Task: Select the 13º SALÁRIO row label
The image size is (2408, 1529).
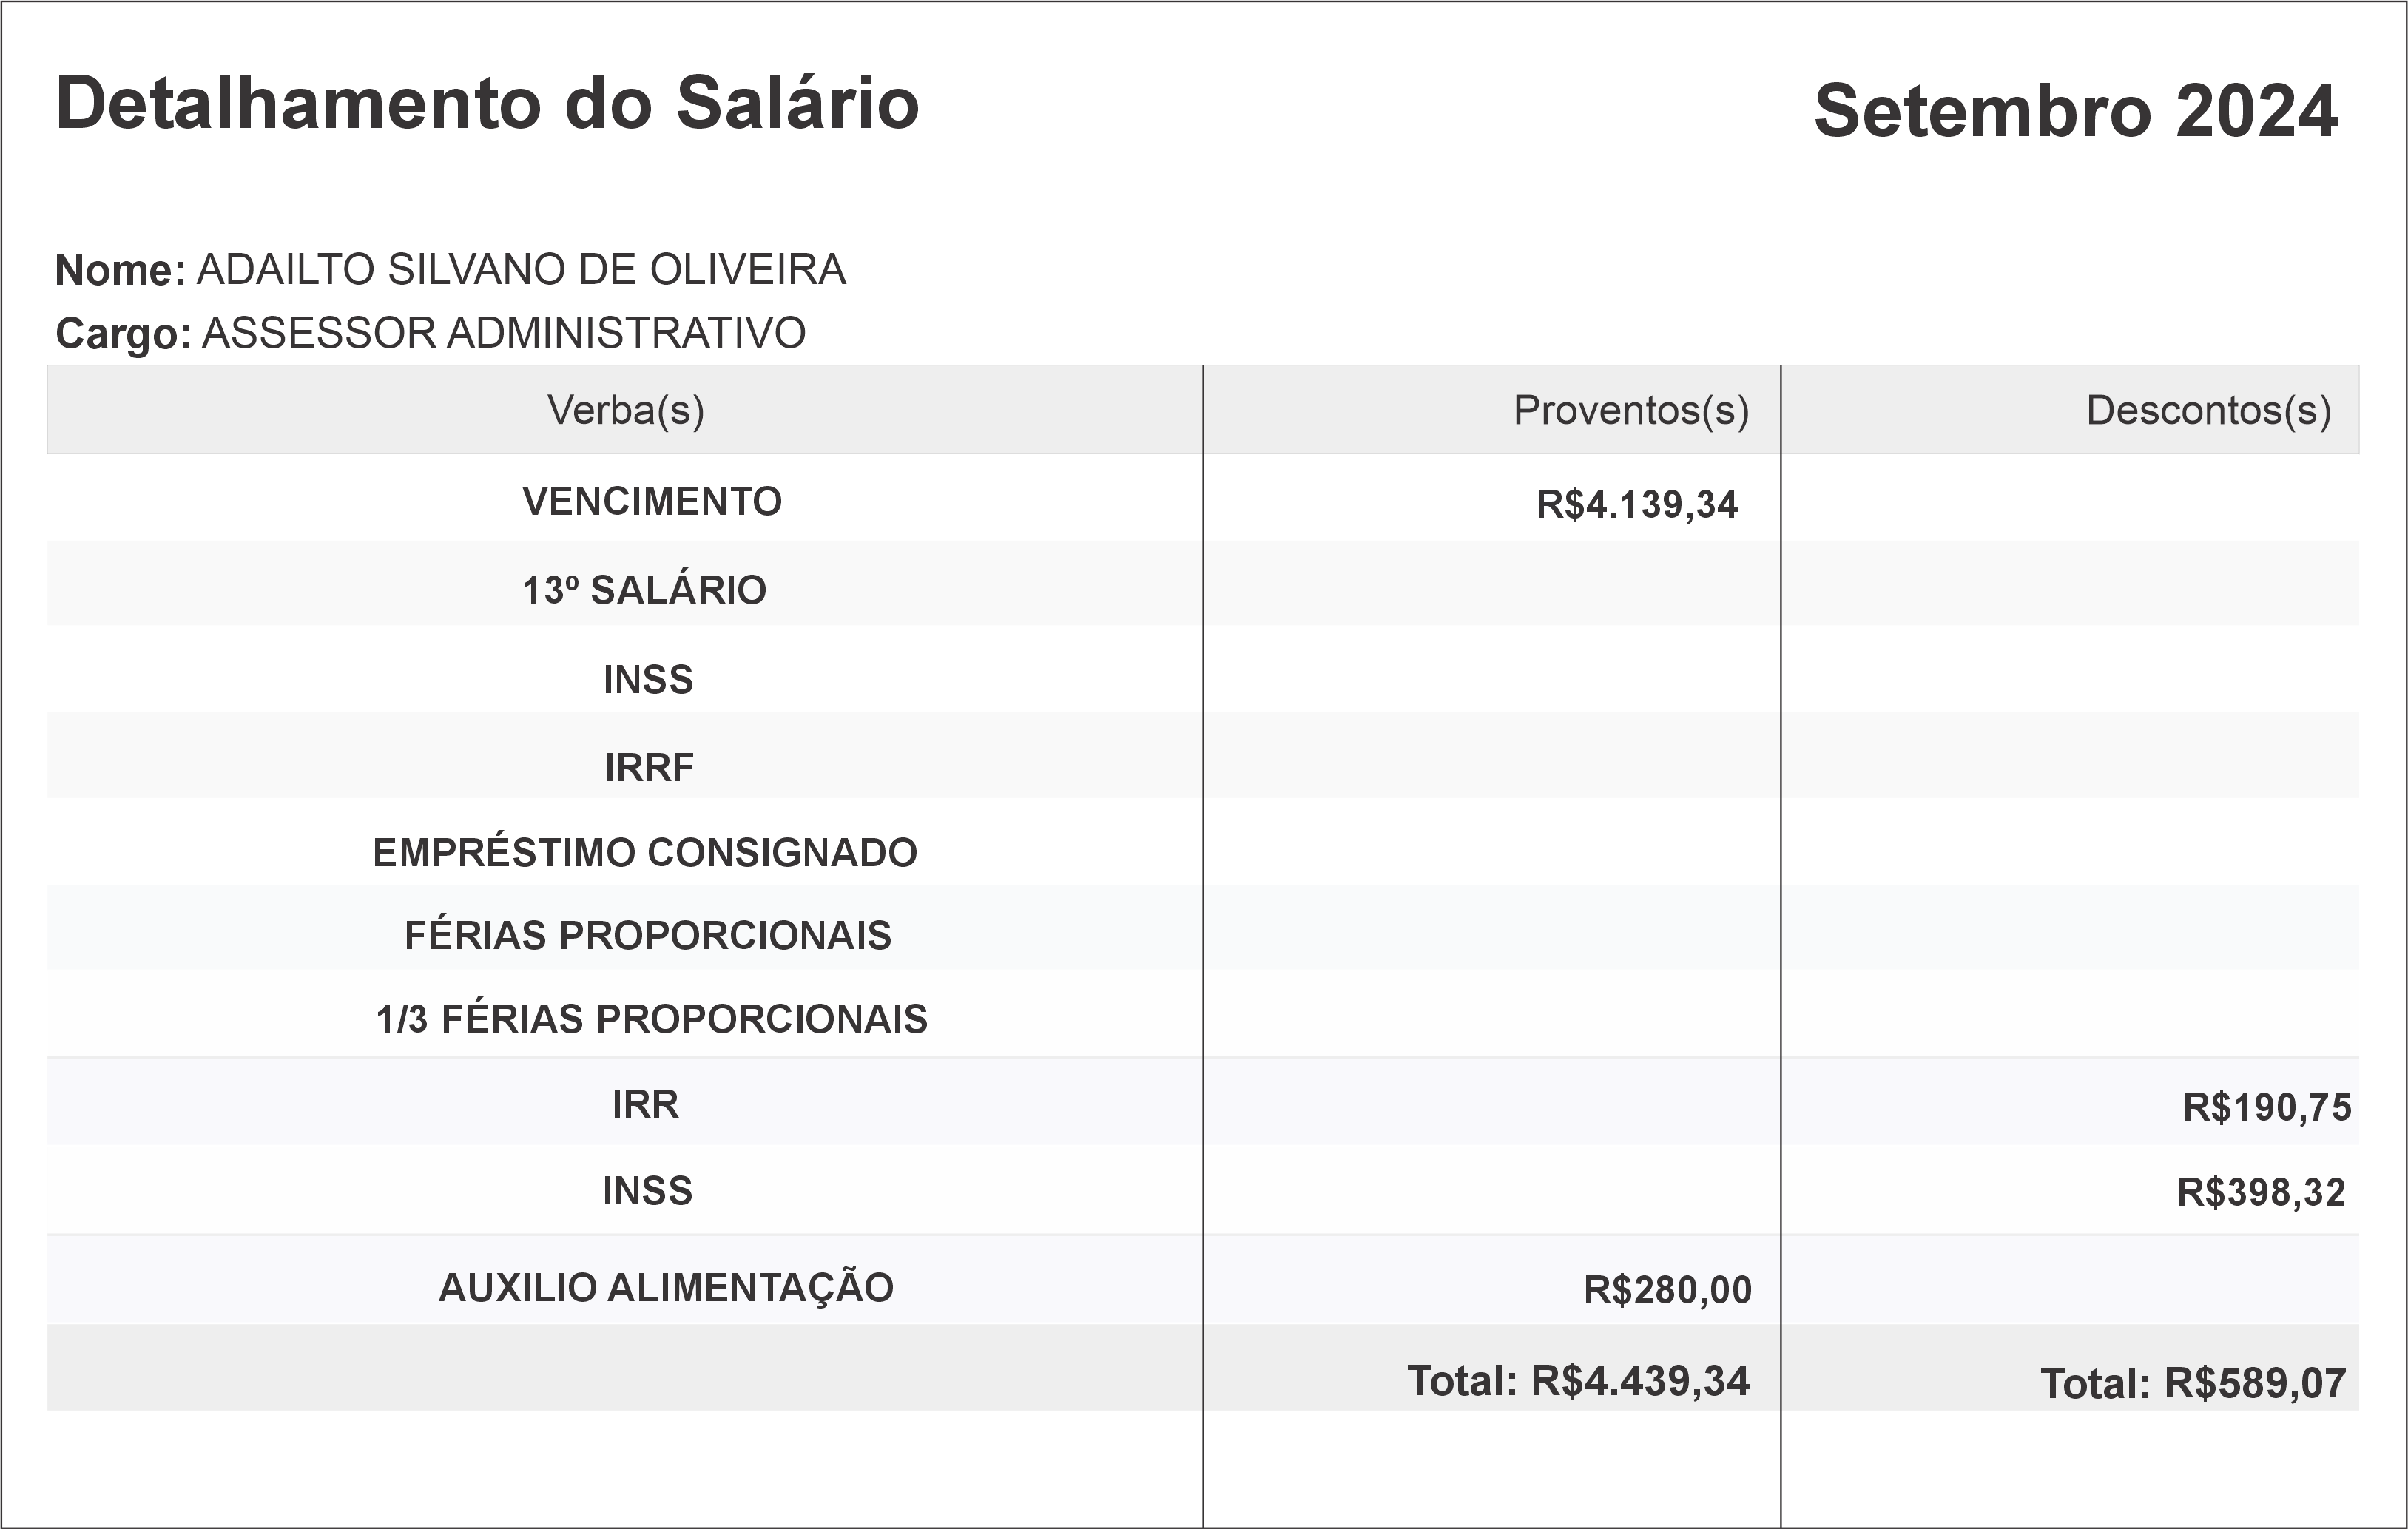Action: [x=644, y=590]
